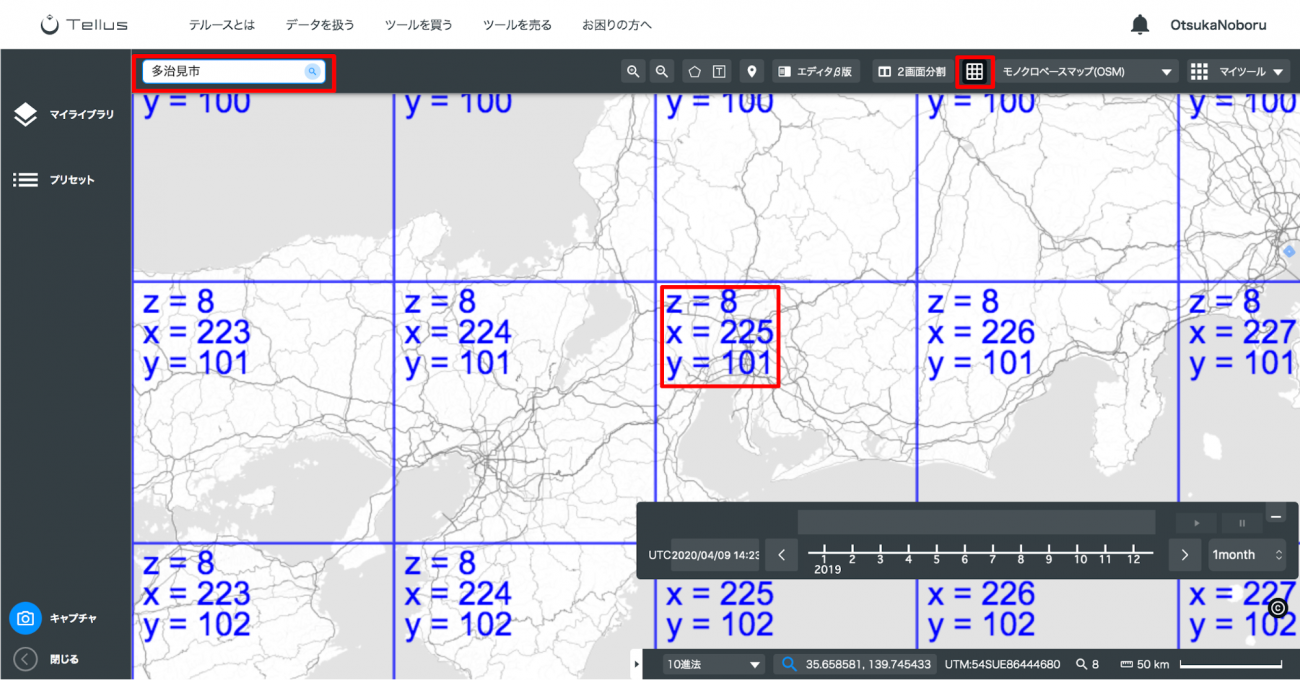Select the location pin marker tool
This screenshot has height=680, width=1300.
click(752, 71)
